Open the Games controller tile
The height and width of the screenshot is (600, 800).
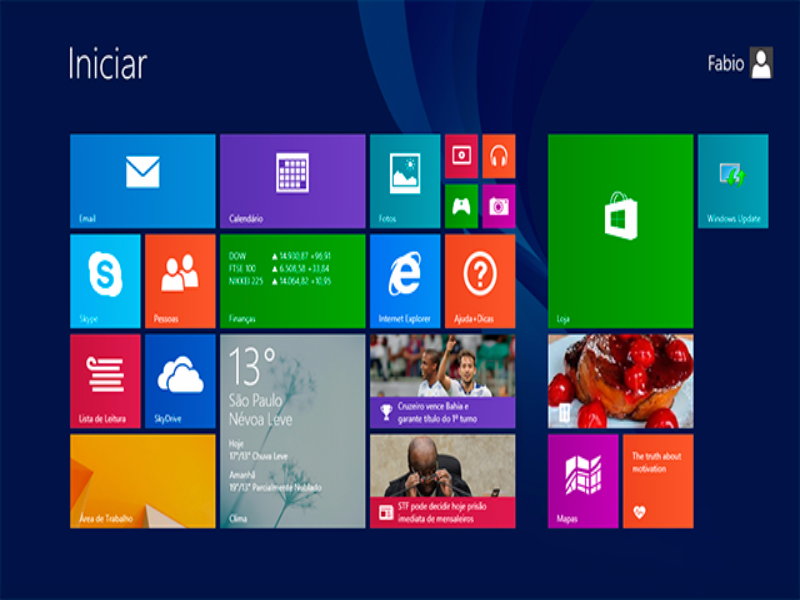[461, 206]
